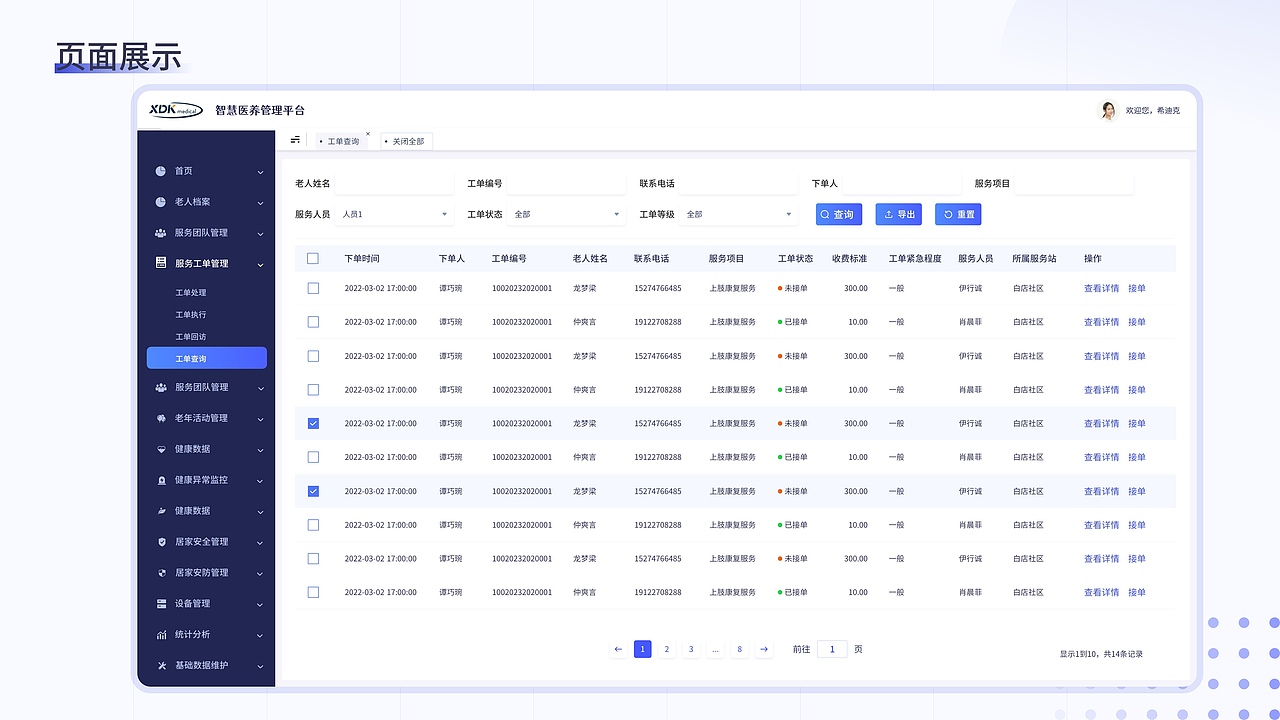Focus the 老人姓名 input field
Viewport: 1280px width, 720px height.
click(394, 184)
